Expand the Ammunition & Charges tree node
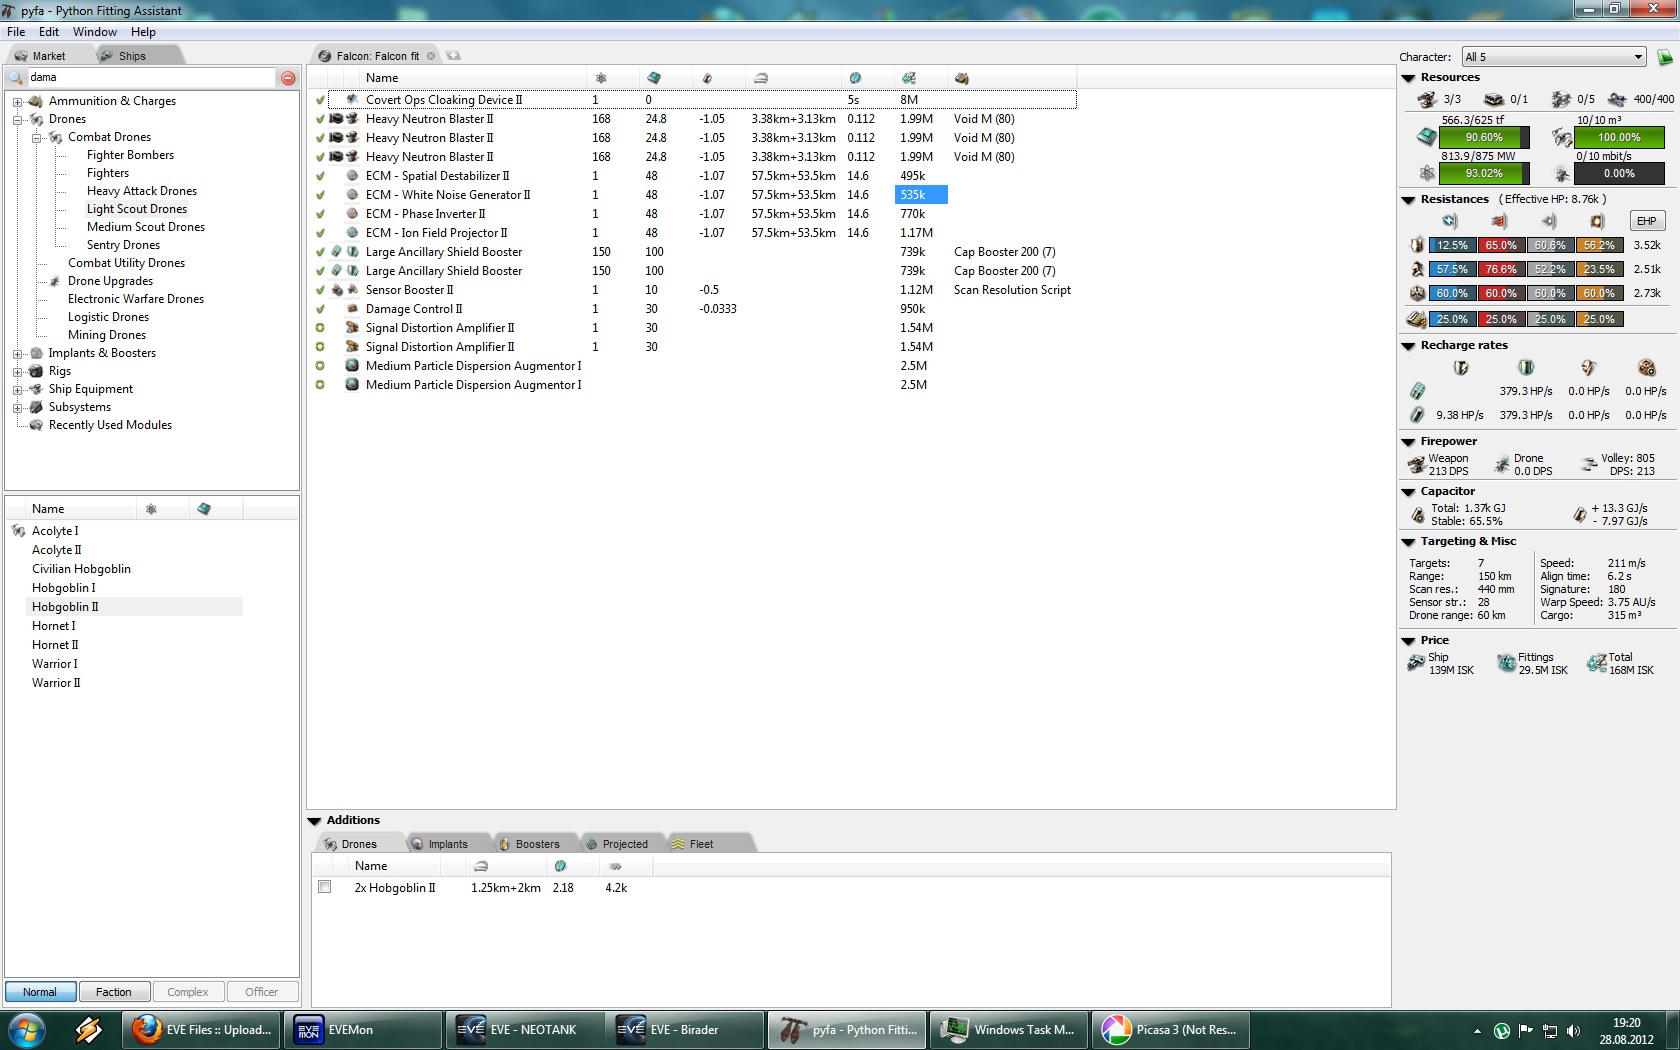Viewport: 1680px width, 1050px height. 17,101
